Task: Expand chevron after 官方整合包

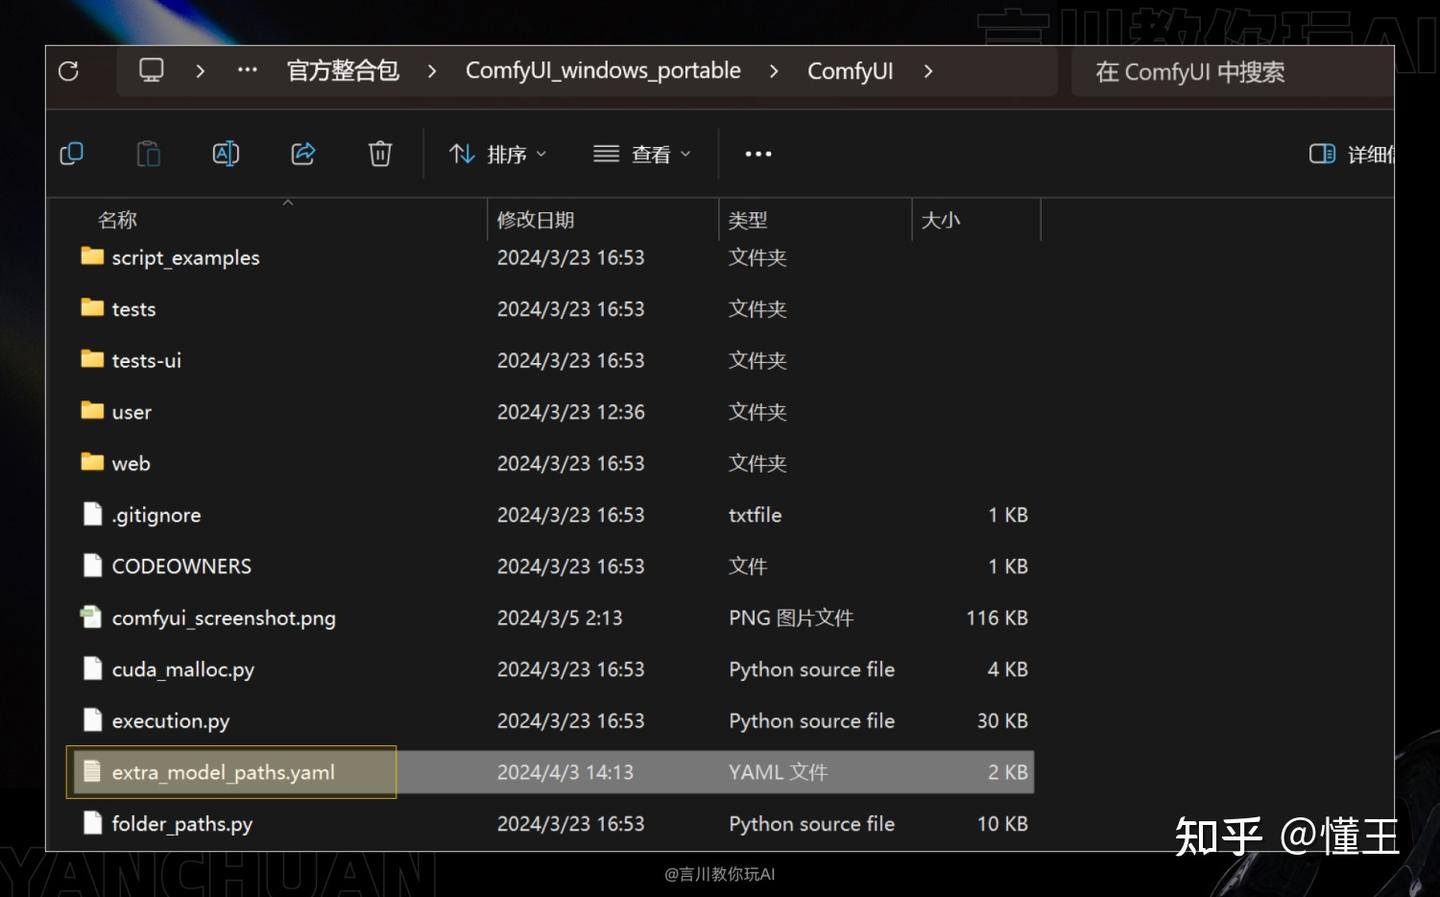Action: click(x=432, y=71)
